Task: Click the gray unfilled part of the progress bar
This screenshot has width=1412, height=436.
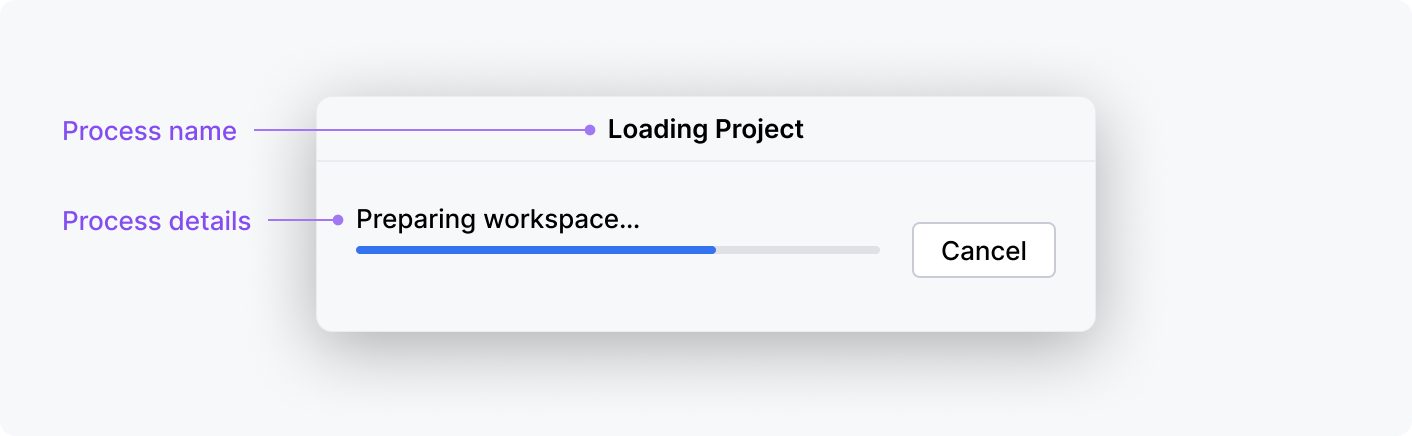Action: tap(797, 249)
